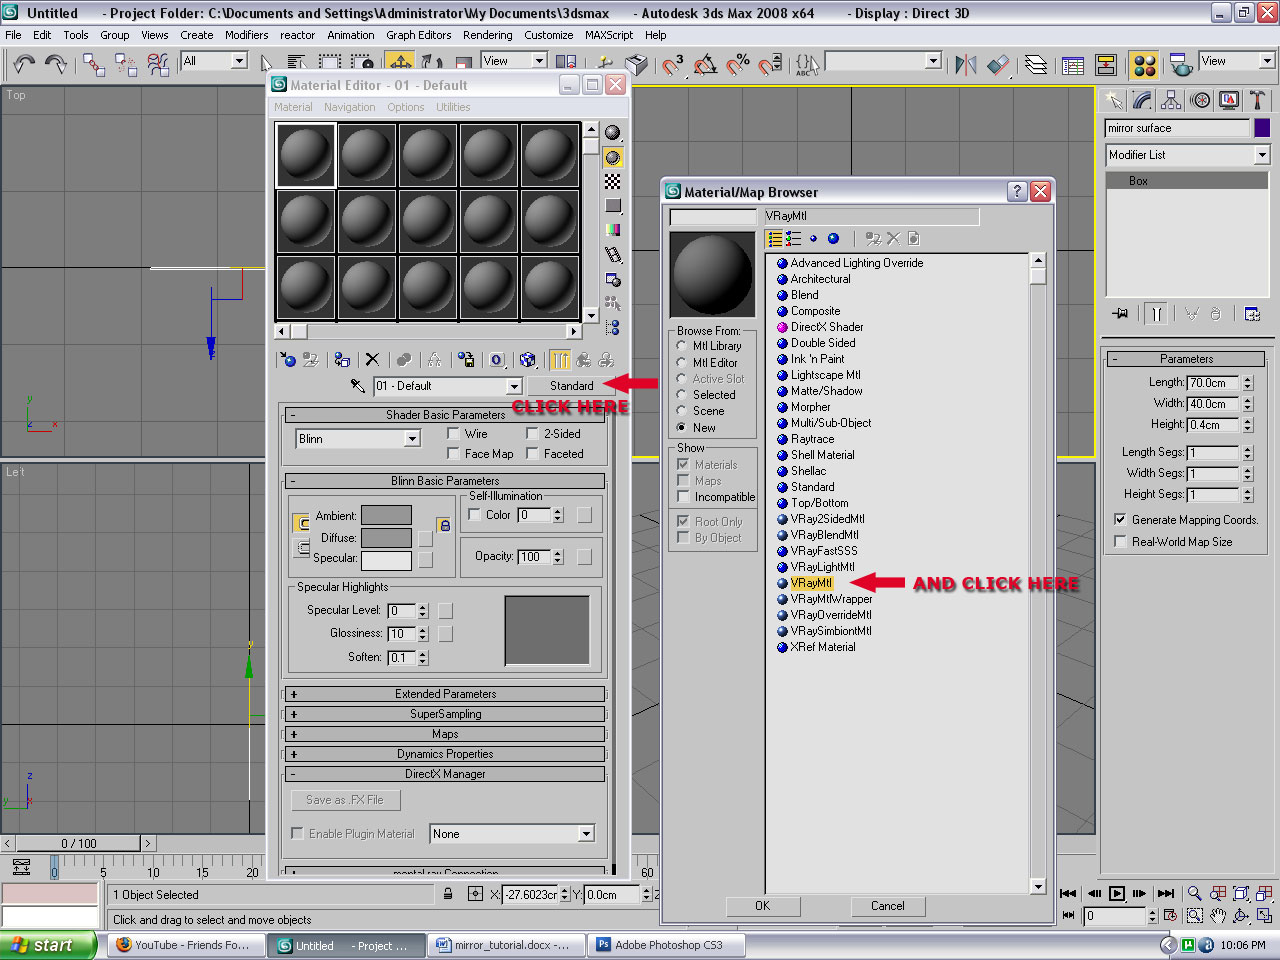
Task: Expand the Maps rollout
Action: 445,734
